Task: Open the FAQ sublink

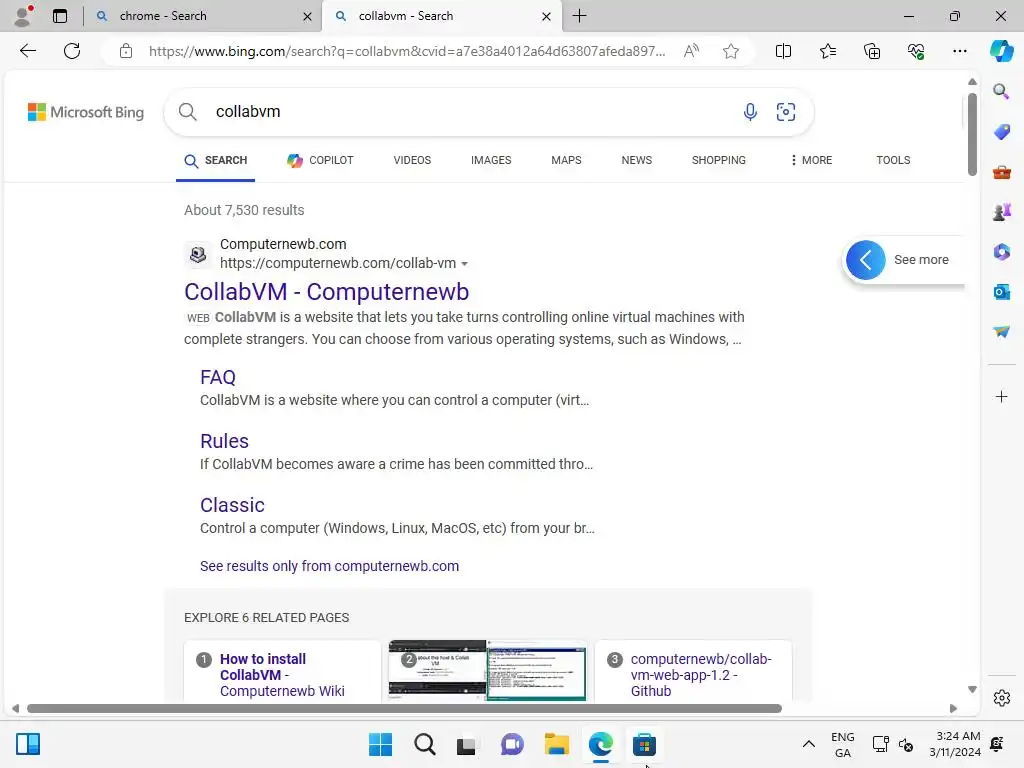Action: 217,377
